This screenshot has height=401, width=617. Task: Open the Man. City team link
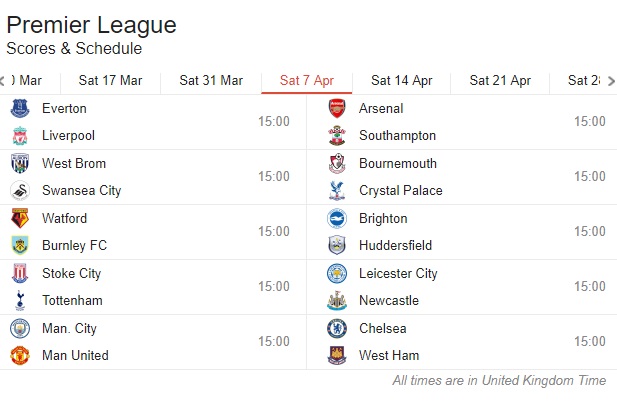[x=69, y=328]
